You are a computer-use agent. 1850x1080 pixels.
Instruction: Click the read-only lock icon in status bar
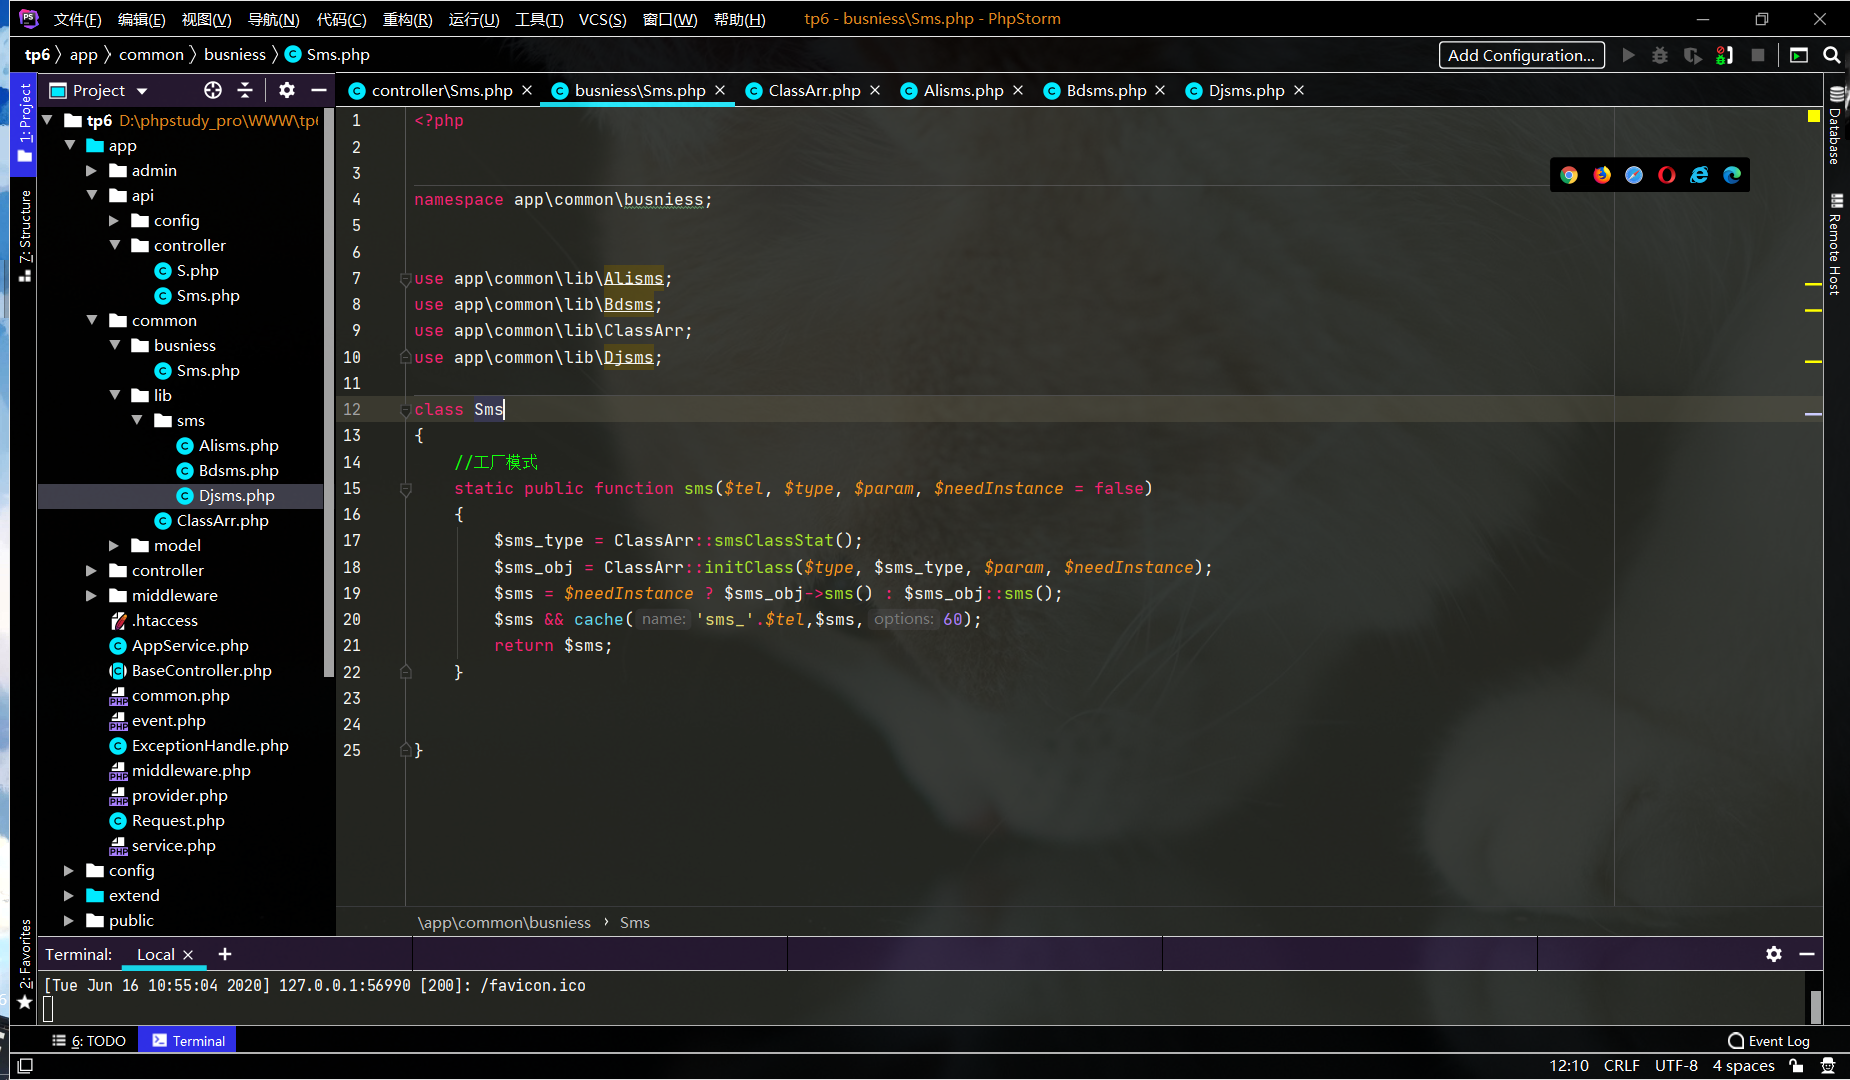tap(1797, 1066)
